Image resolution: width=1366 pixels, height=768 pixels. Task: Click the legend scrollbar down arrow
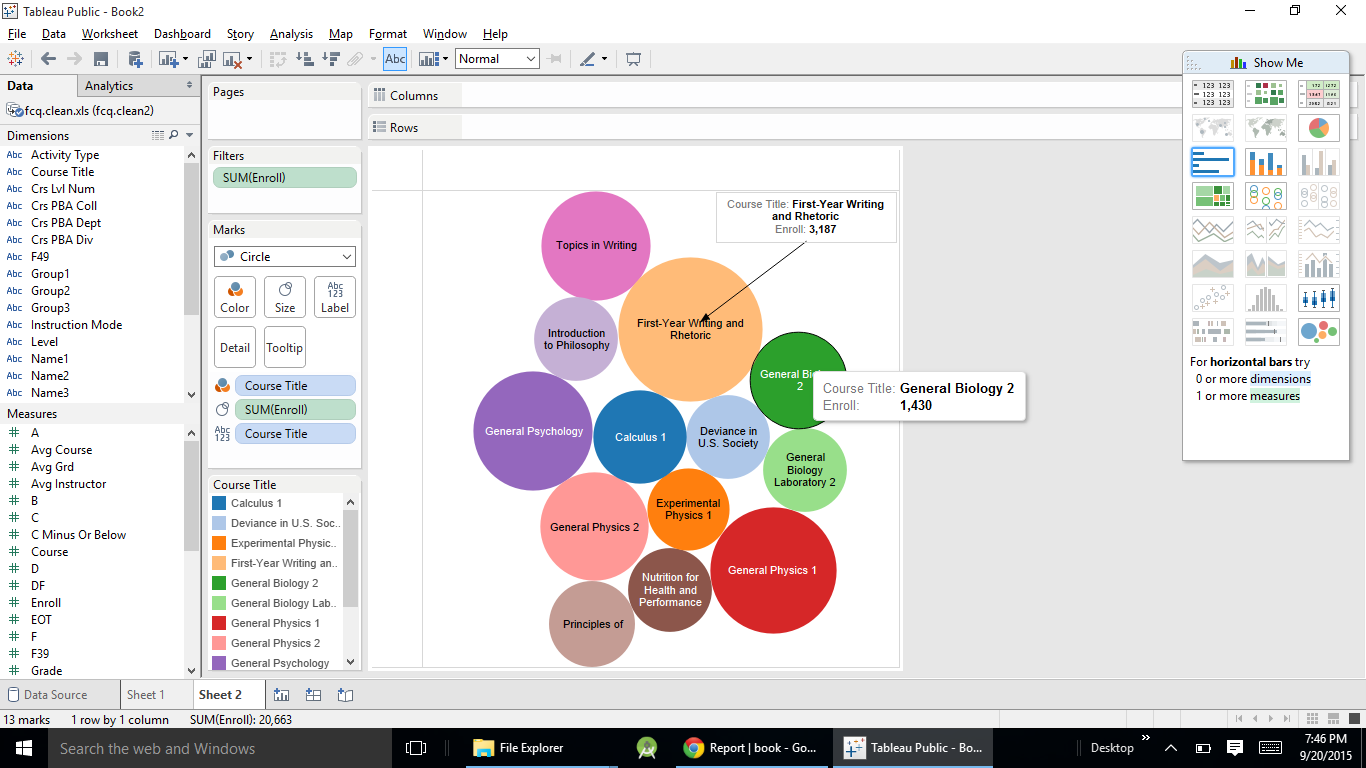[350, 662]
